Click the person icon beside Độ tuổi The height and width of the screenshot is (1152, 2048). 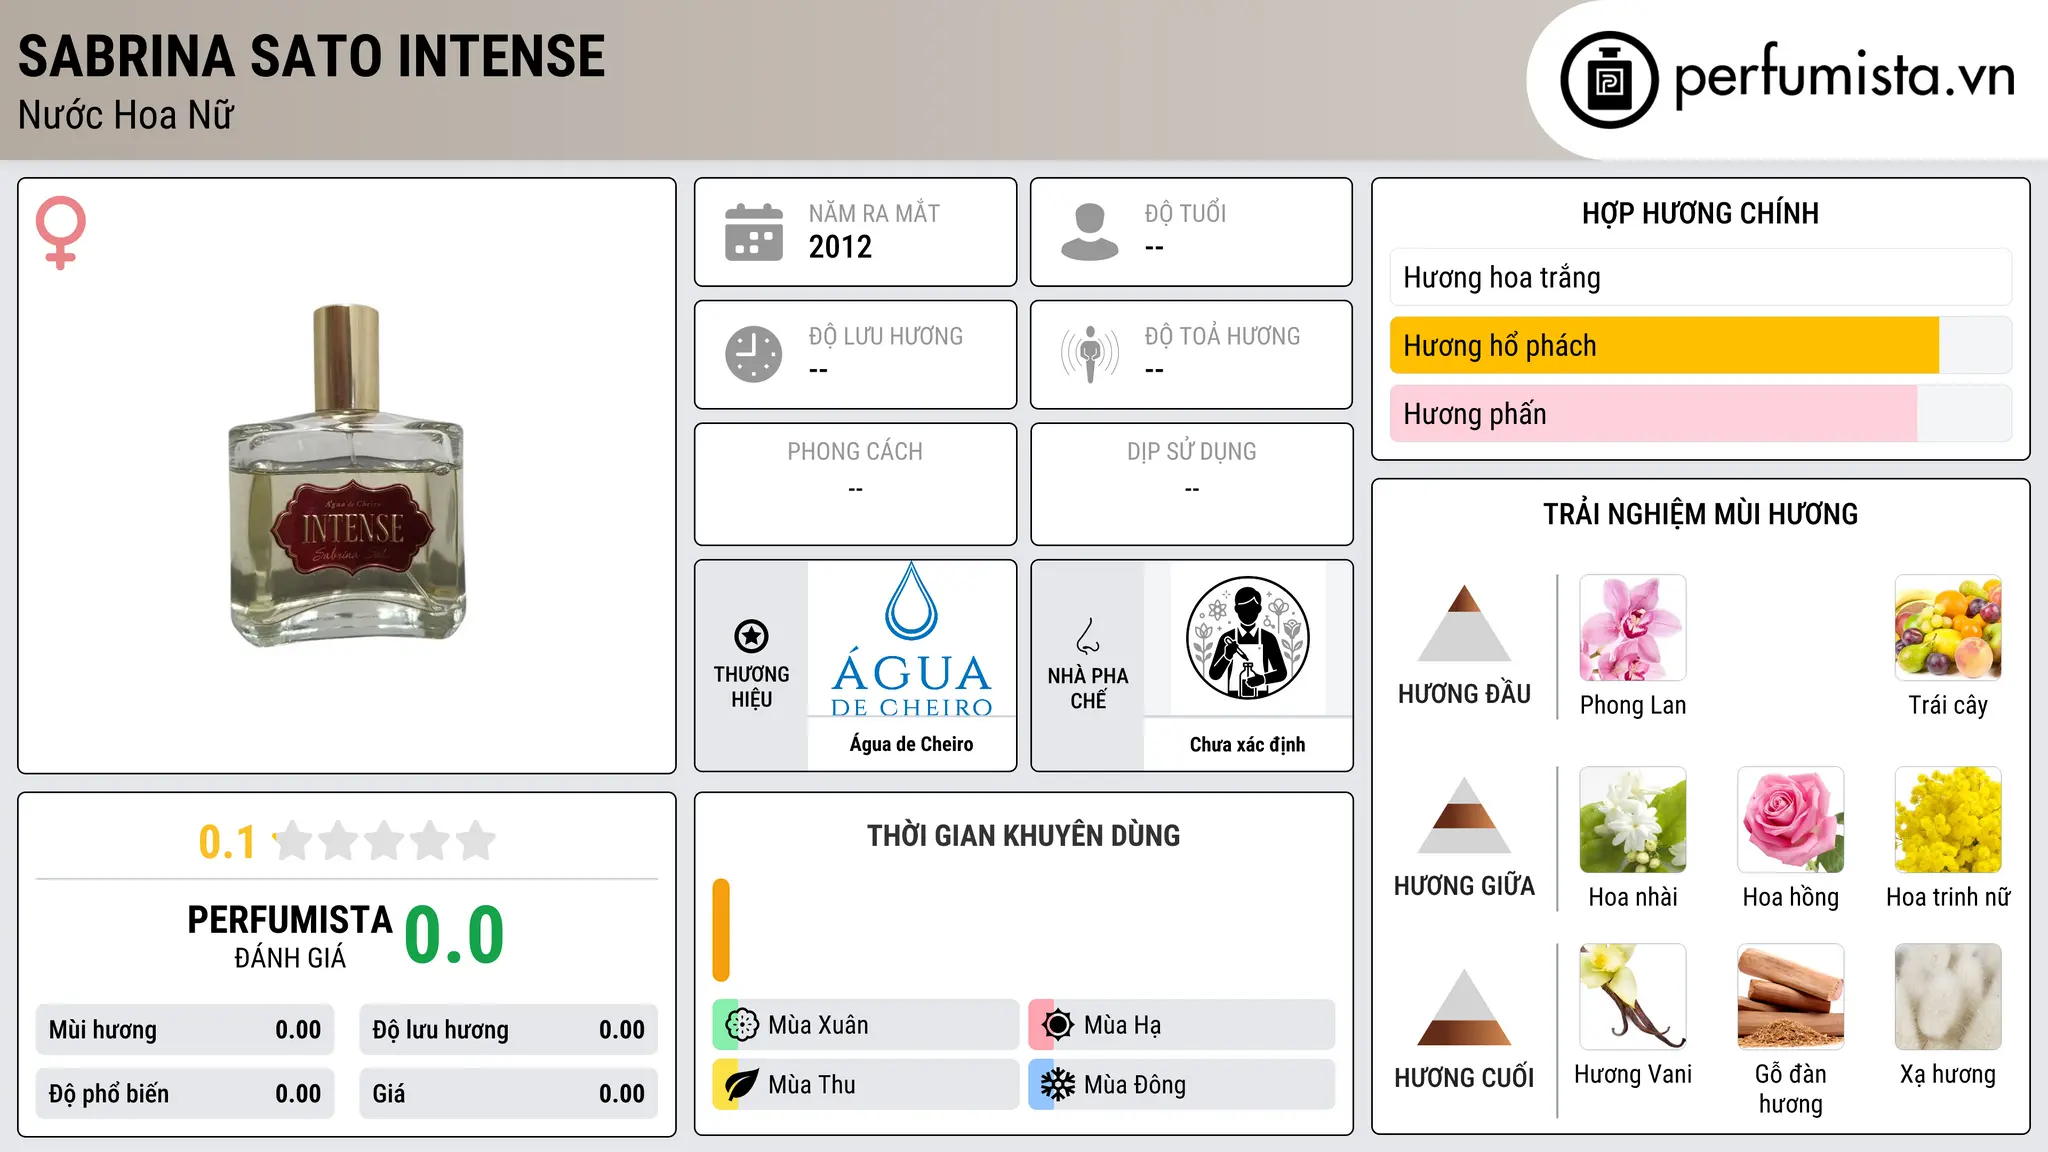[x=1089, y=232]
